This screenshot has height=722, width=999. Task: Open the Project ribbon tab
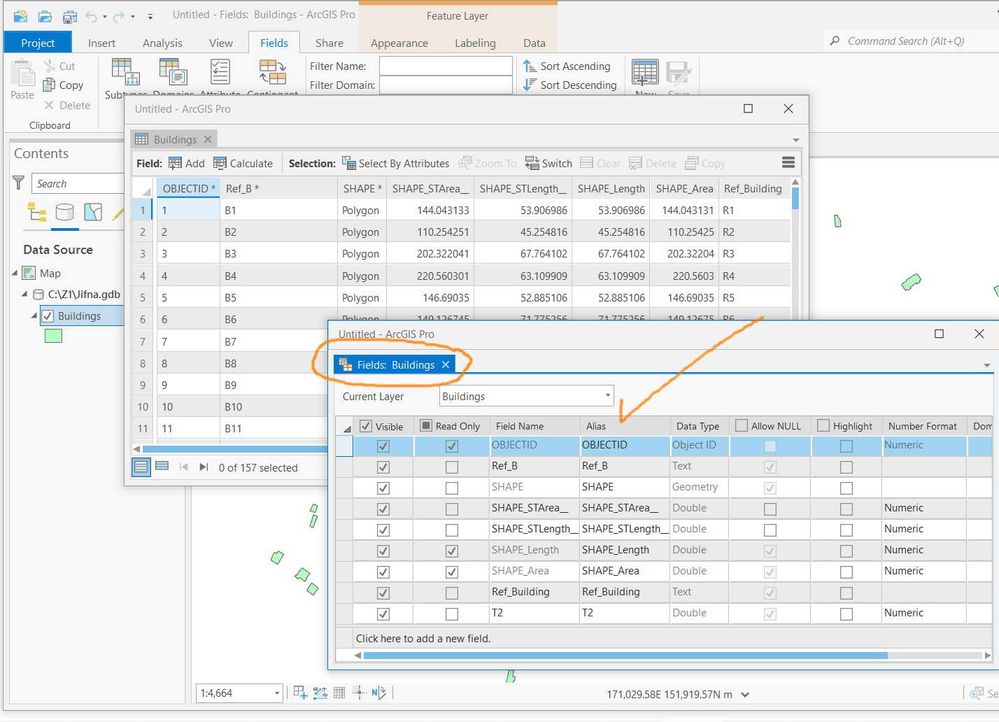coord(38,43)
